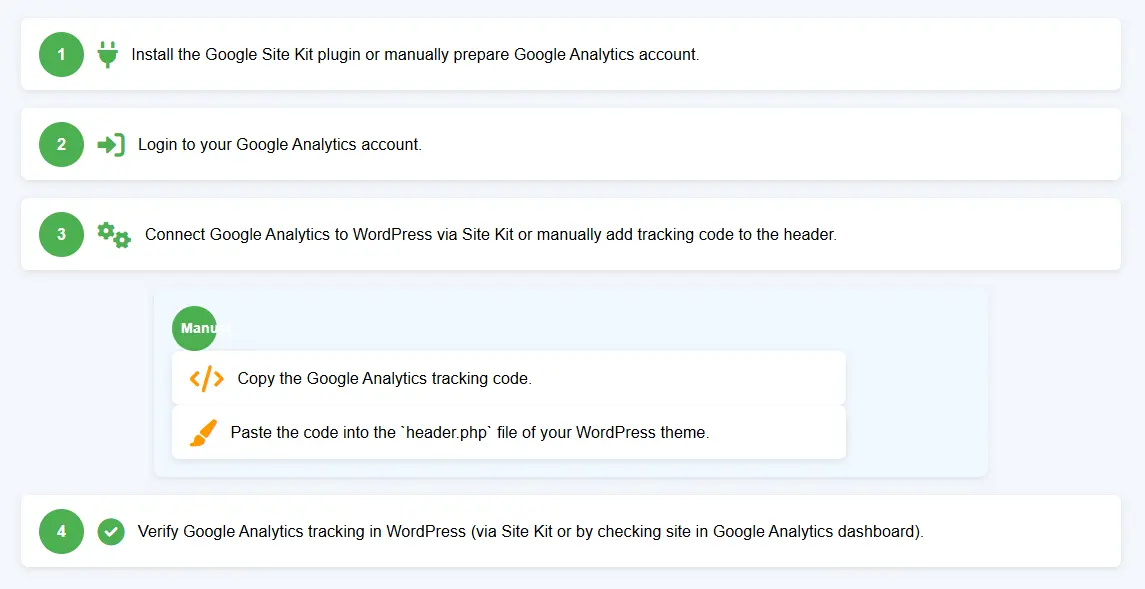Click "Connect Google Analytics to WordPress" step text
This screenshot has width=1145, height=589.
coord(288,234)
